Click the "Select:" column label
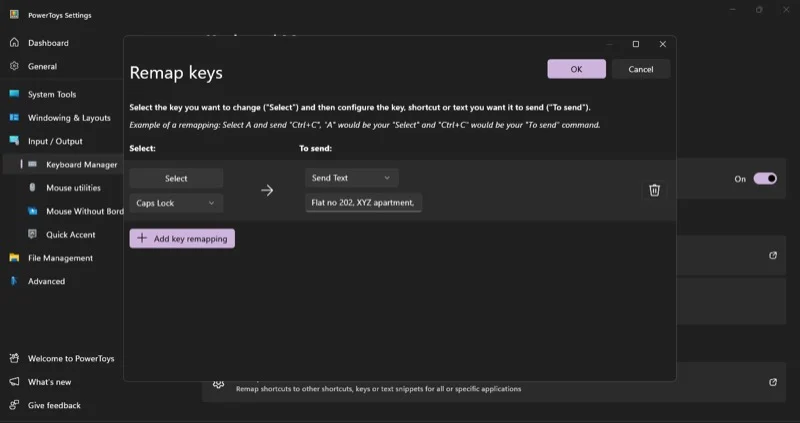 coord(142,148)
